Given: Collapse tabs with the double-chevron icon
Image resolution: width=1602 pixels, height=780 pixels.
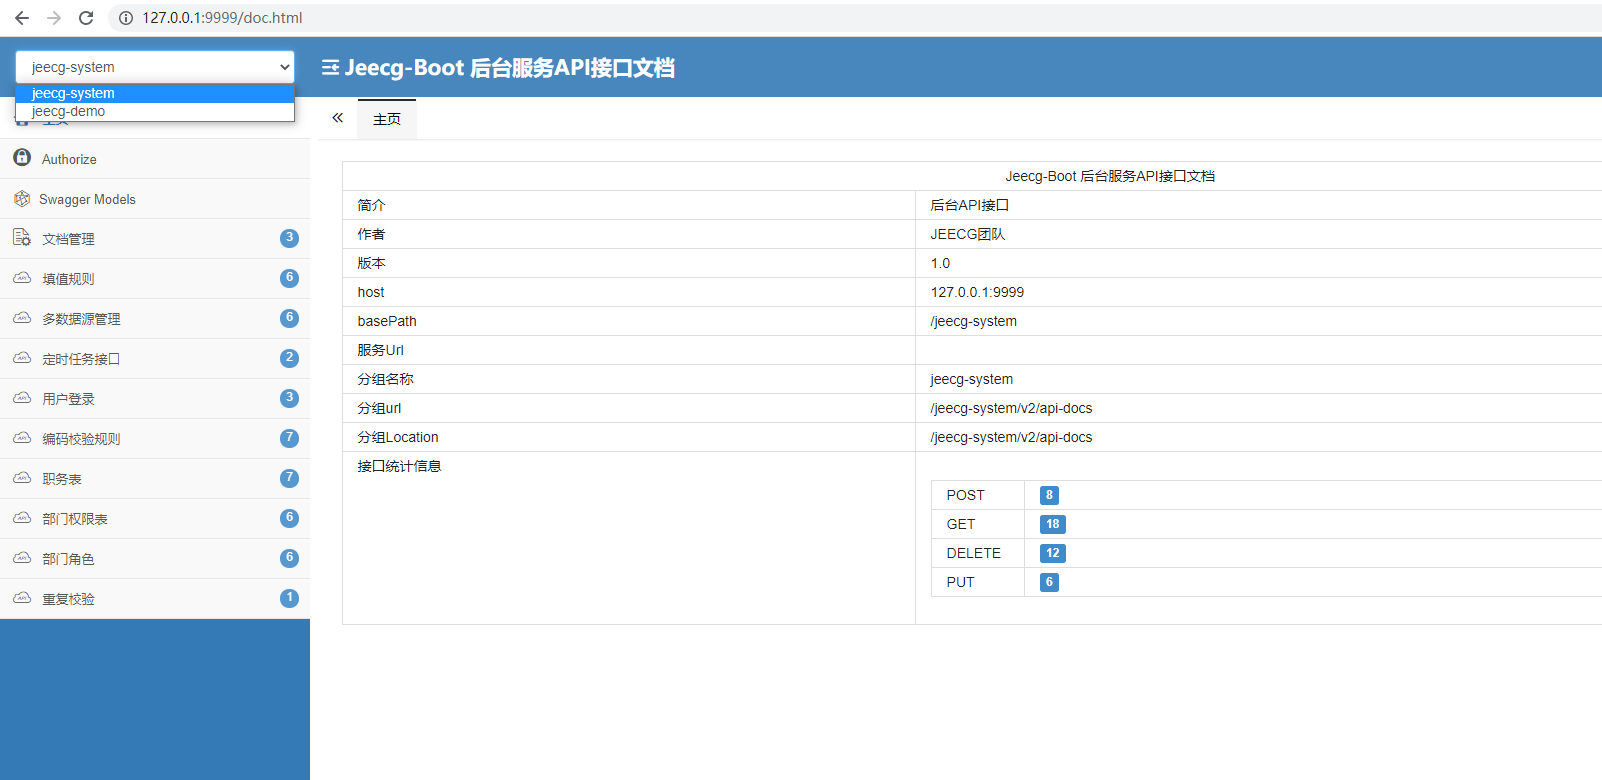Looking at the screenshot, I should pos(338,118).
